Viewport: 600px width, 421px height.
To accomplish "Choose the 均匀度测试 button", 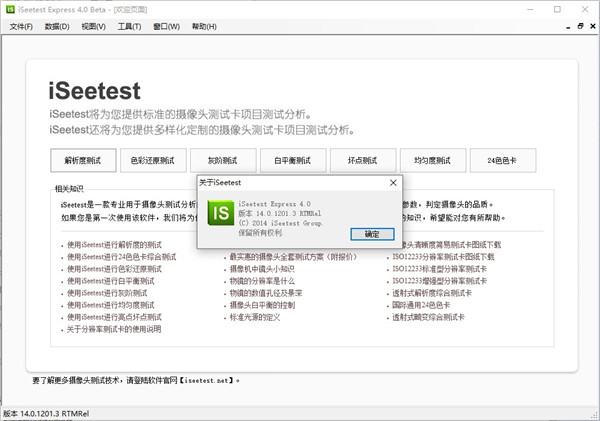I will (433, 160).
